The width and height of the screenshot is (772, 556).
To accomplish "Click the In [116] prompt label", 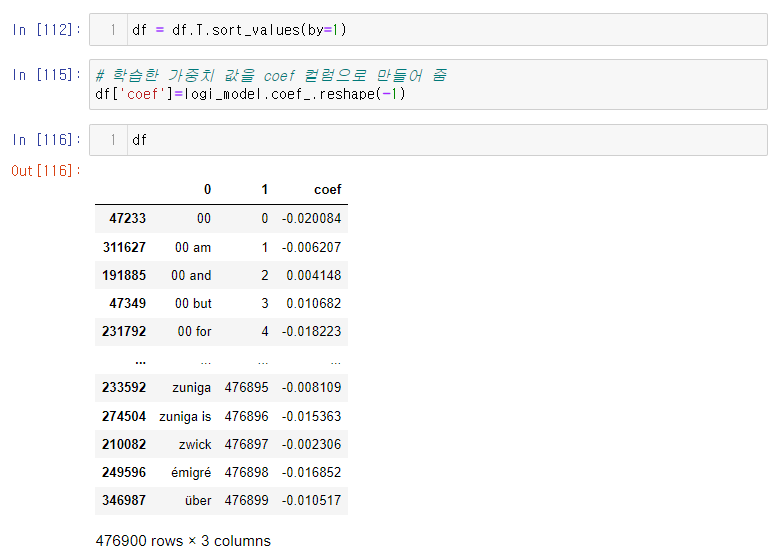I will (46, 140).
